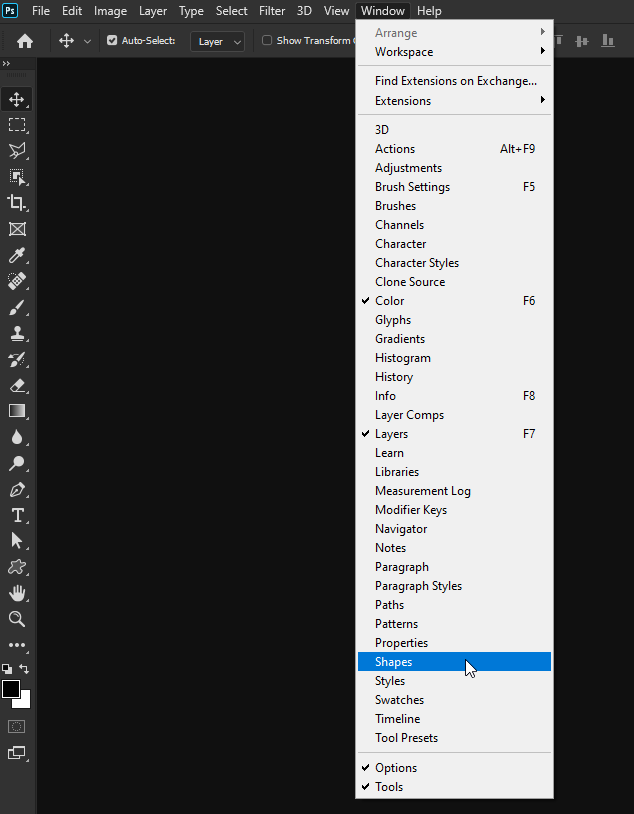634x814 pixels.
Task: Click align vertical centers icon in options bar
Action: (582, 41)
